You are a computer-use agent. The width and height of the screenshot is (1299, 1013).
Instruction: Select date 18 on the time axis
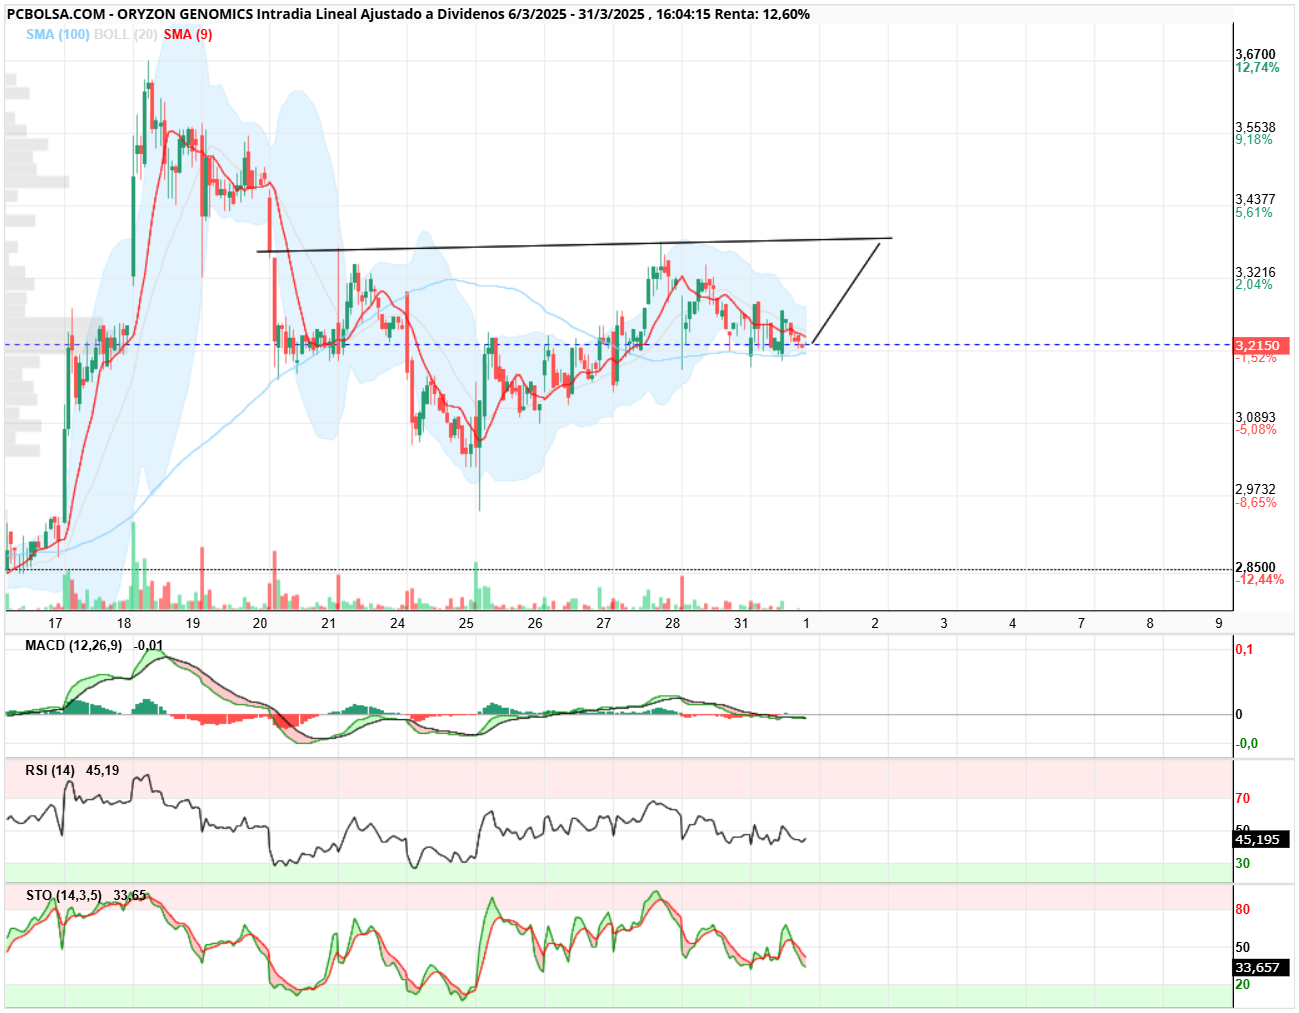pyautogui.click(x=123, y=623)
